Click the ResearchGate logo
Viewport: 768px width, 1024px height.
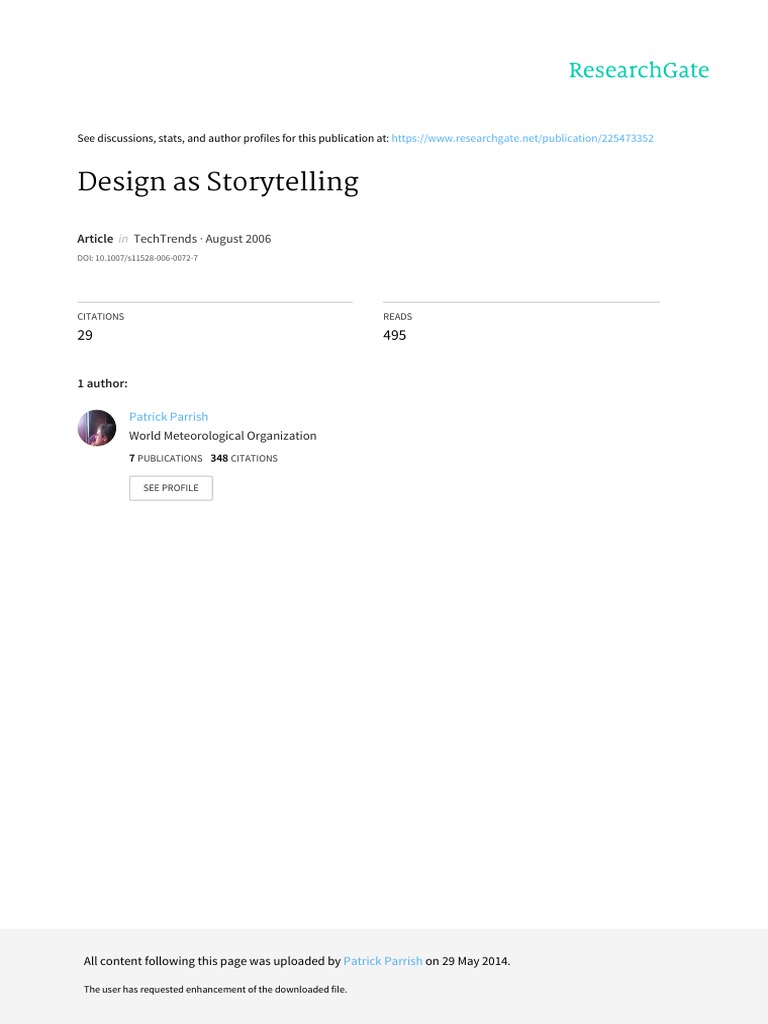[x=638, y=70]
